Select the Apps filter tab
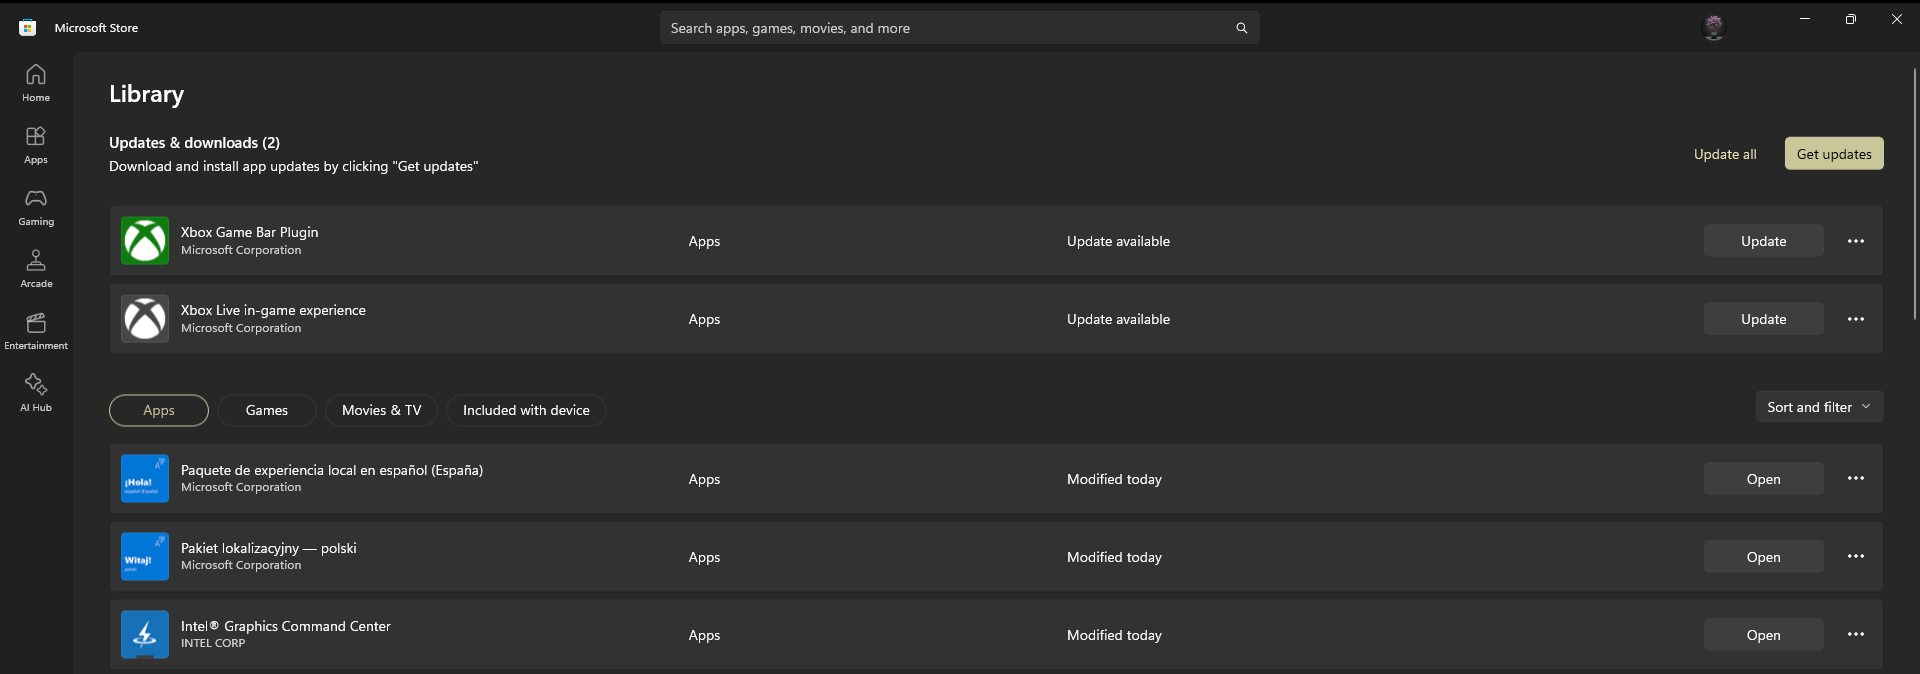Image resolution: width=1920 pixels, height=674 pixels. [x=159, y=410]
